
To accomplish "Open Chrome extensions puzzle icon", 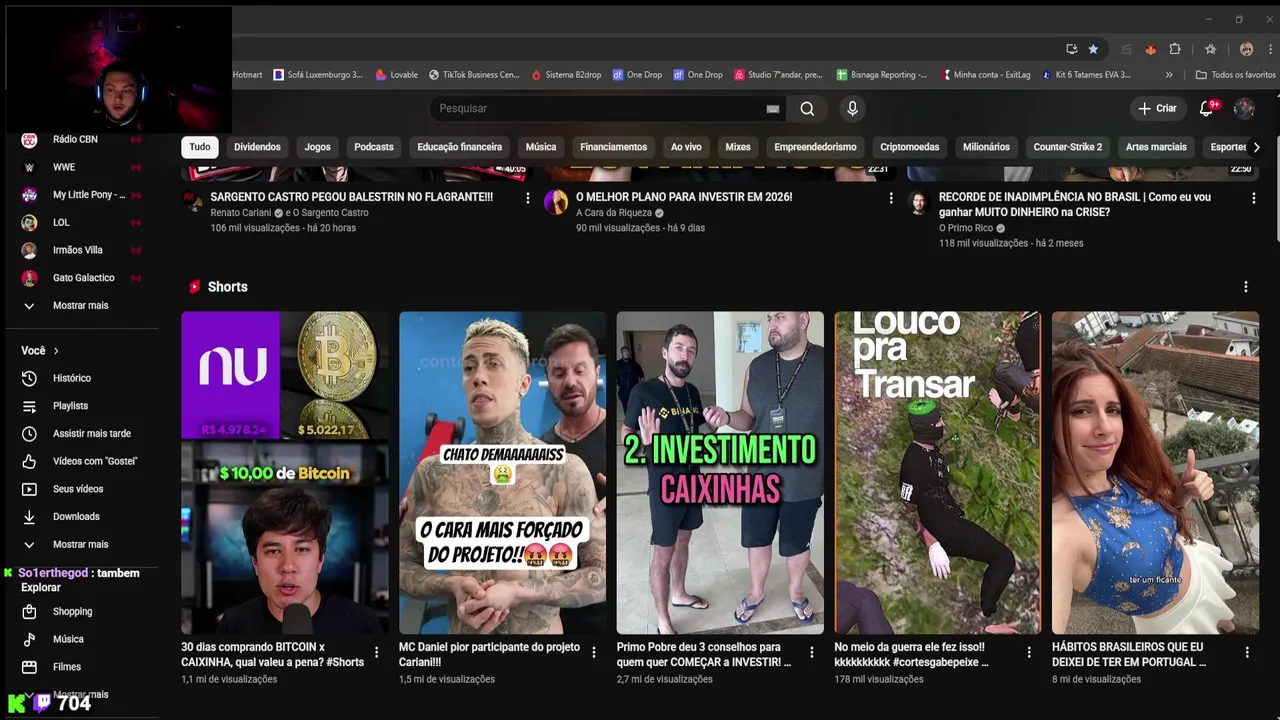I will pyautogui.click(x=1175, y=49).
